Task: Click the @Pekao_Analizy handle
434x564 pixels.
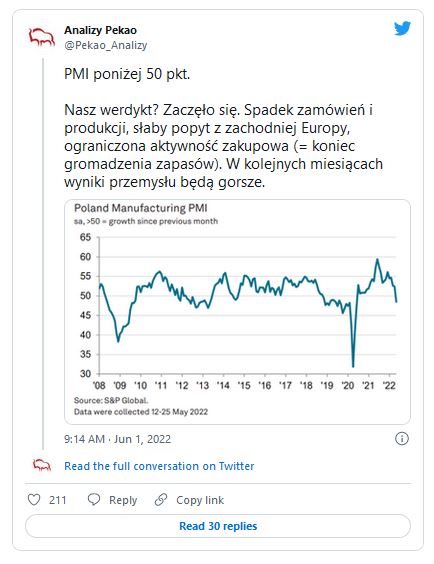Action: (105, 46)
